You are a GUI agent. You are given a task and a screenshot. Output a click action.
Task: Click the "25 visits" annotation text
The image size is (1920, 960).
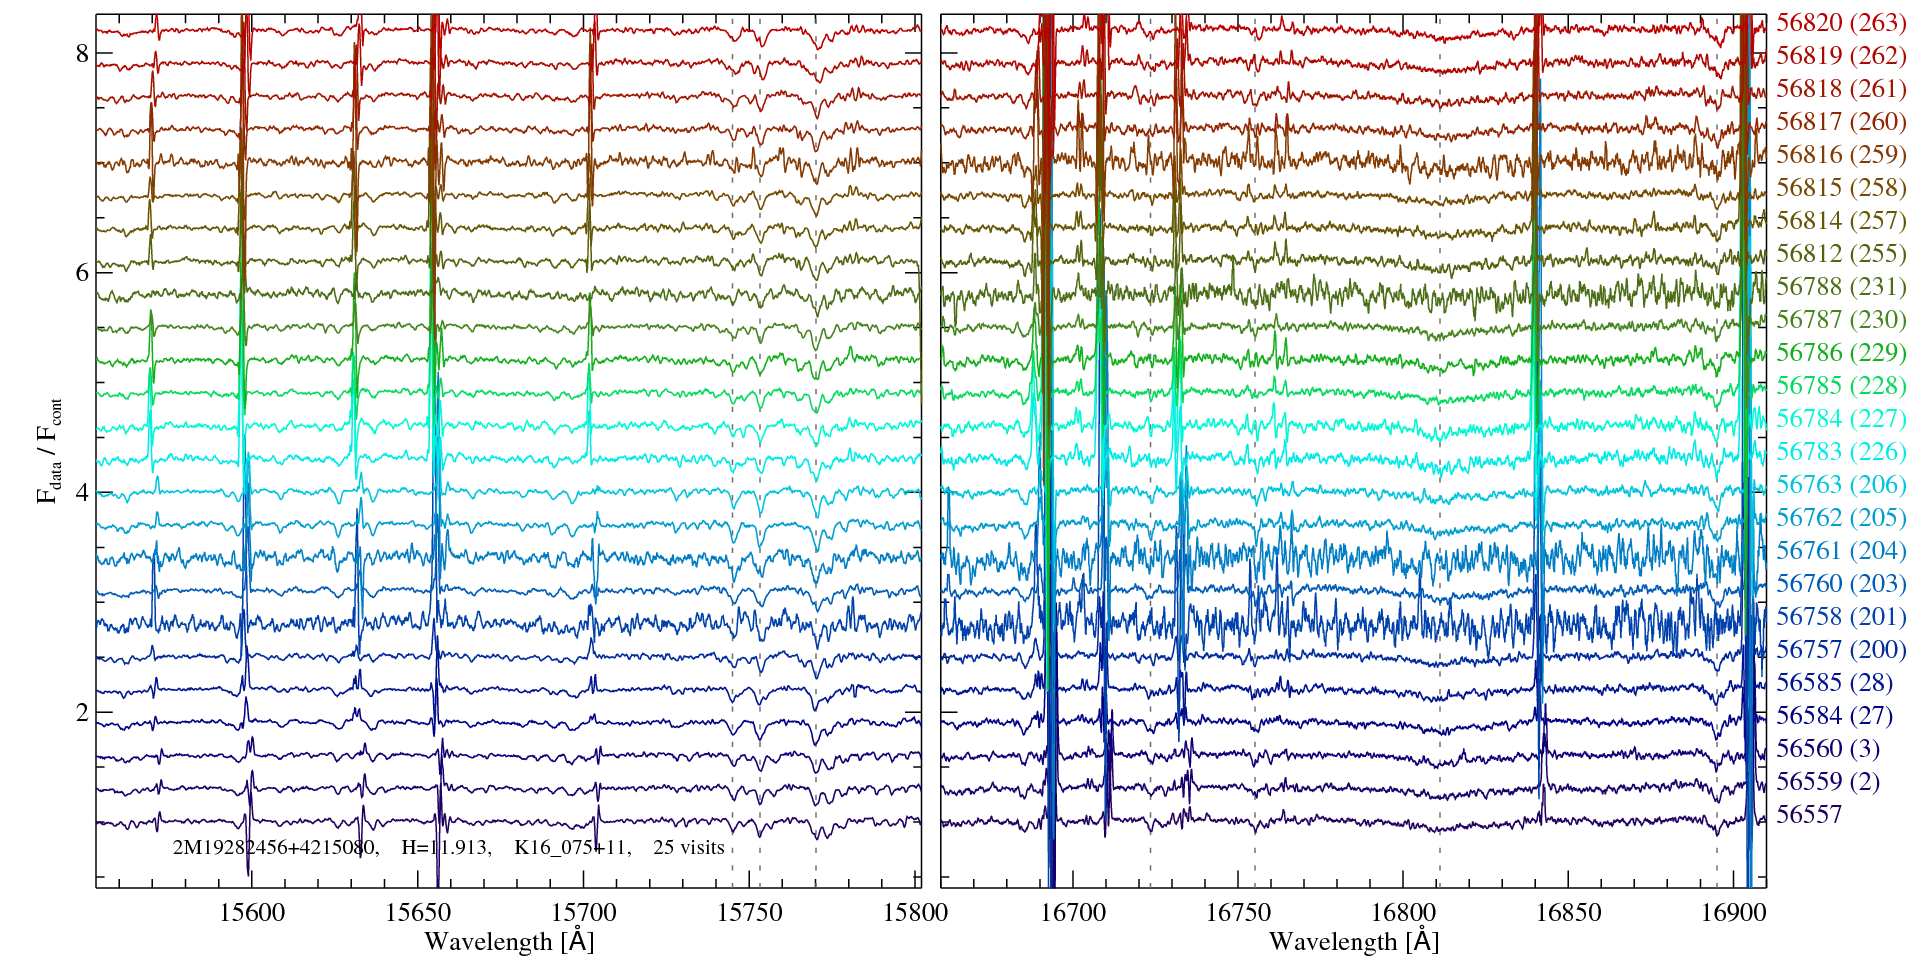click(688, 848)
